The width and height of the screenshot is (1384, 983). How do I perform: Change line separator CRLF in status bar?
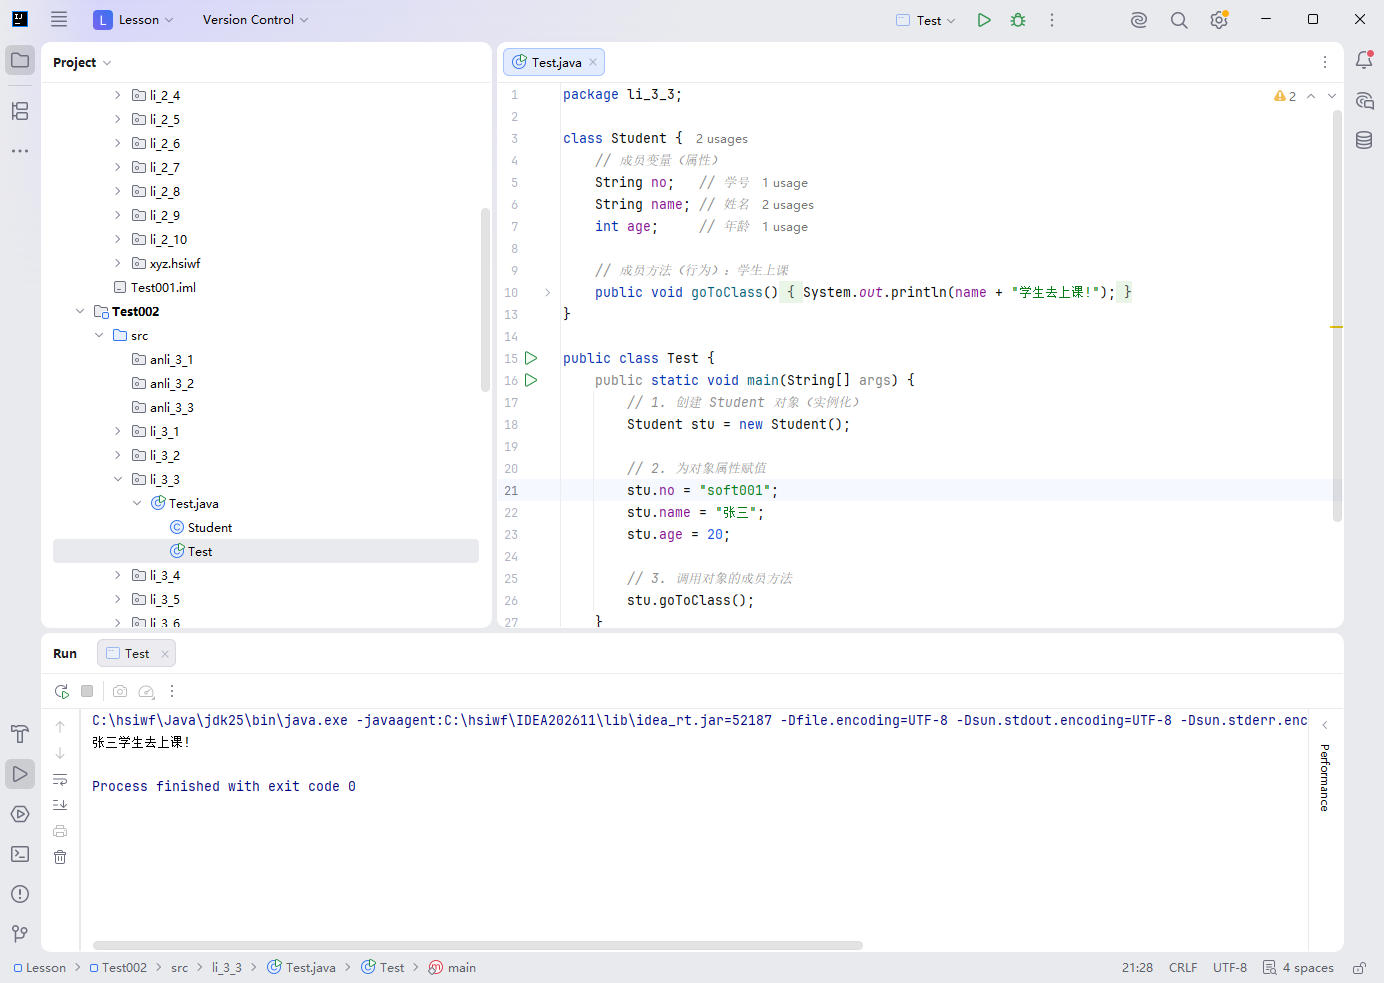[1183, 968]
